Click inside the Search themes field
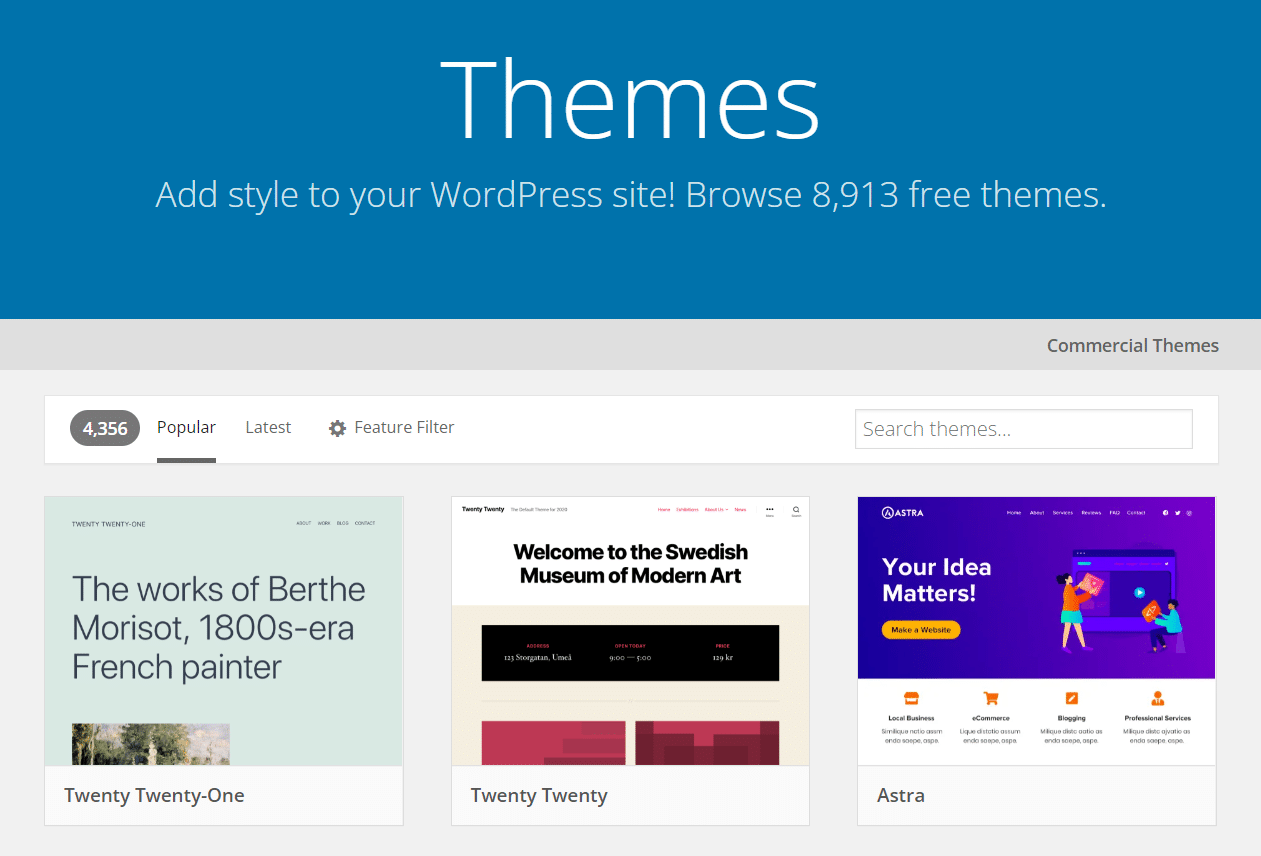 (x=1023, y=428)
